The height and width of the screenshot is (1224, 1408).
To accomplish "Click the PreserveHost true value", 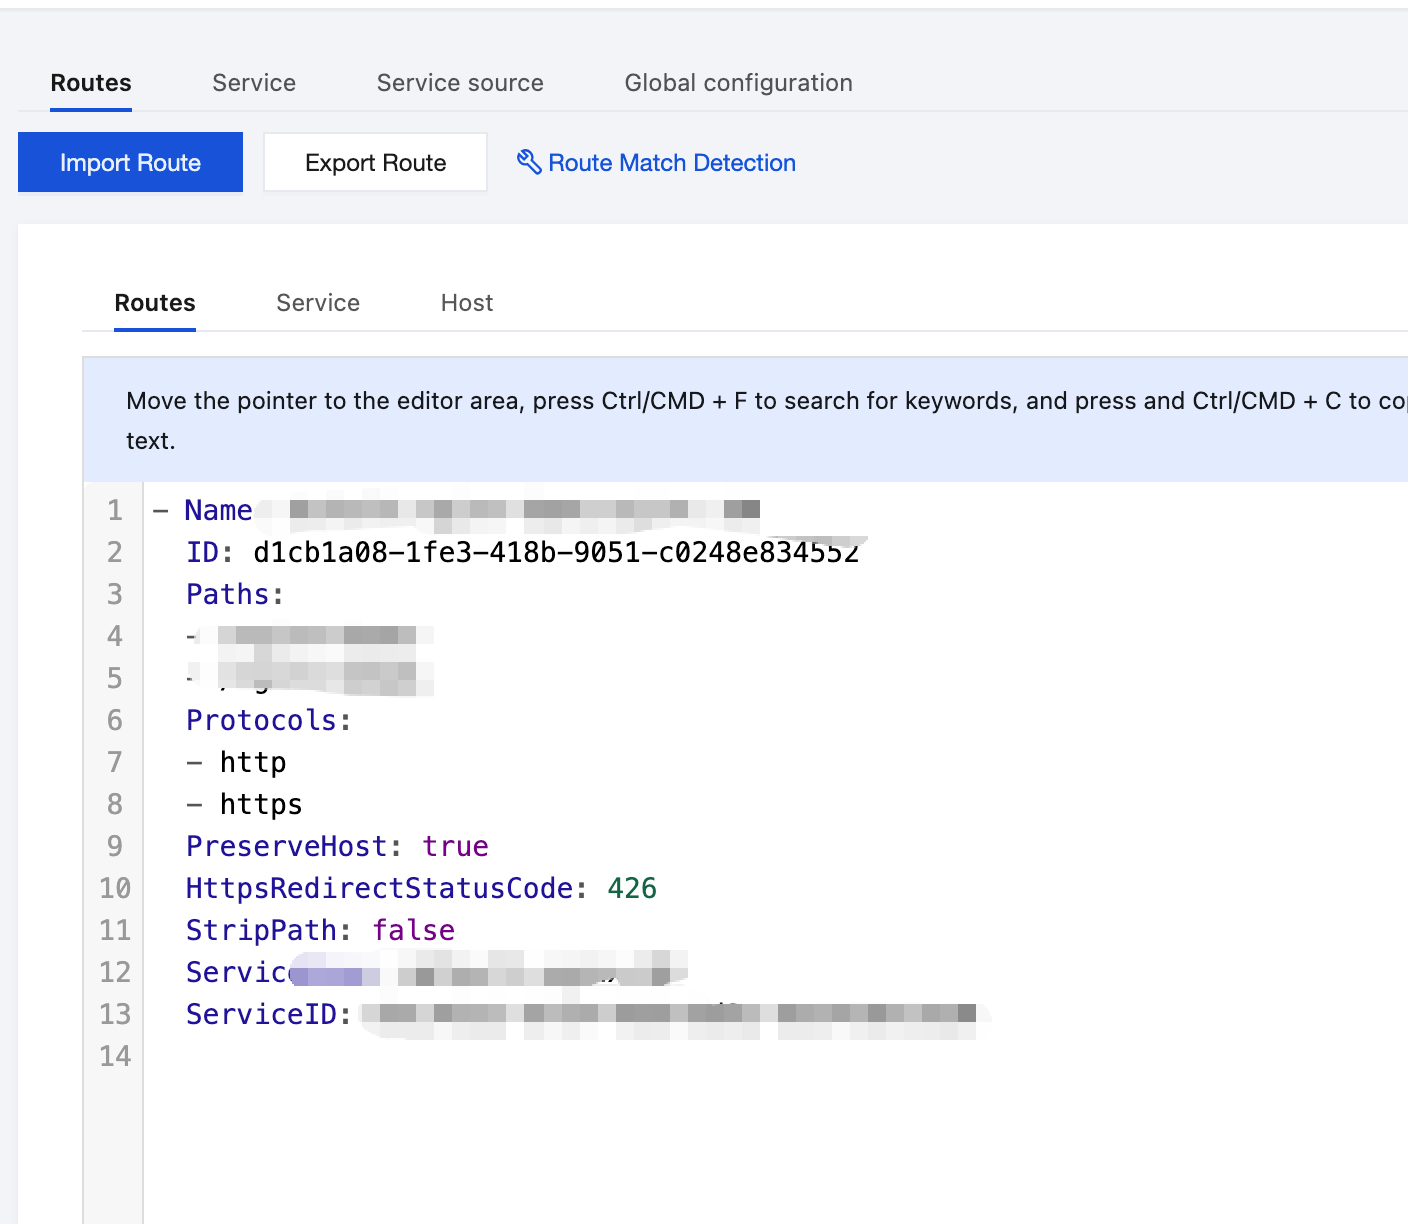I will 455,846.
